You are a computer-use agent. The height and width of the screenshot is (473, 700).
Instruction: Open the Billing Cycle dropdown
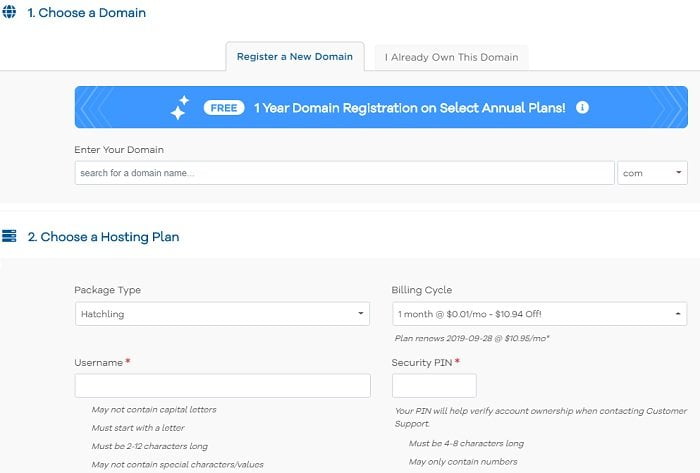pos(539,314)
